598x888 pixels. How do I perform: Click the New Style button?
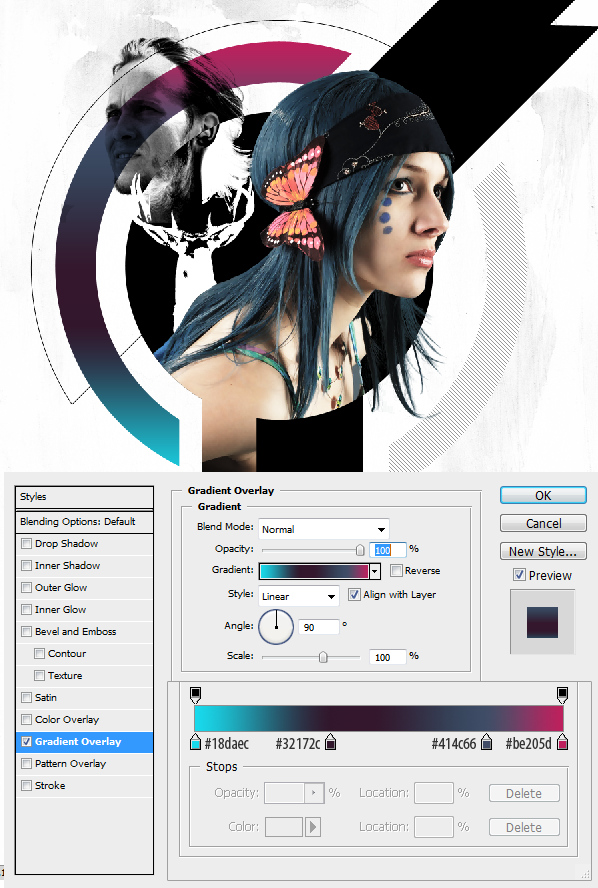pos(543,551)
